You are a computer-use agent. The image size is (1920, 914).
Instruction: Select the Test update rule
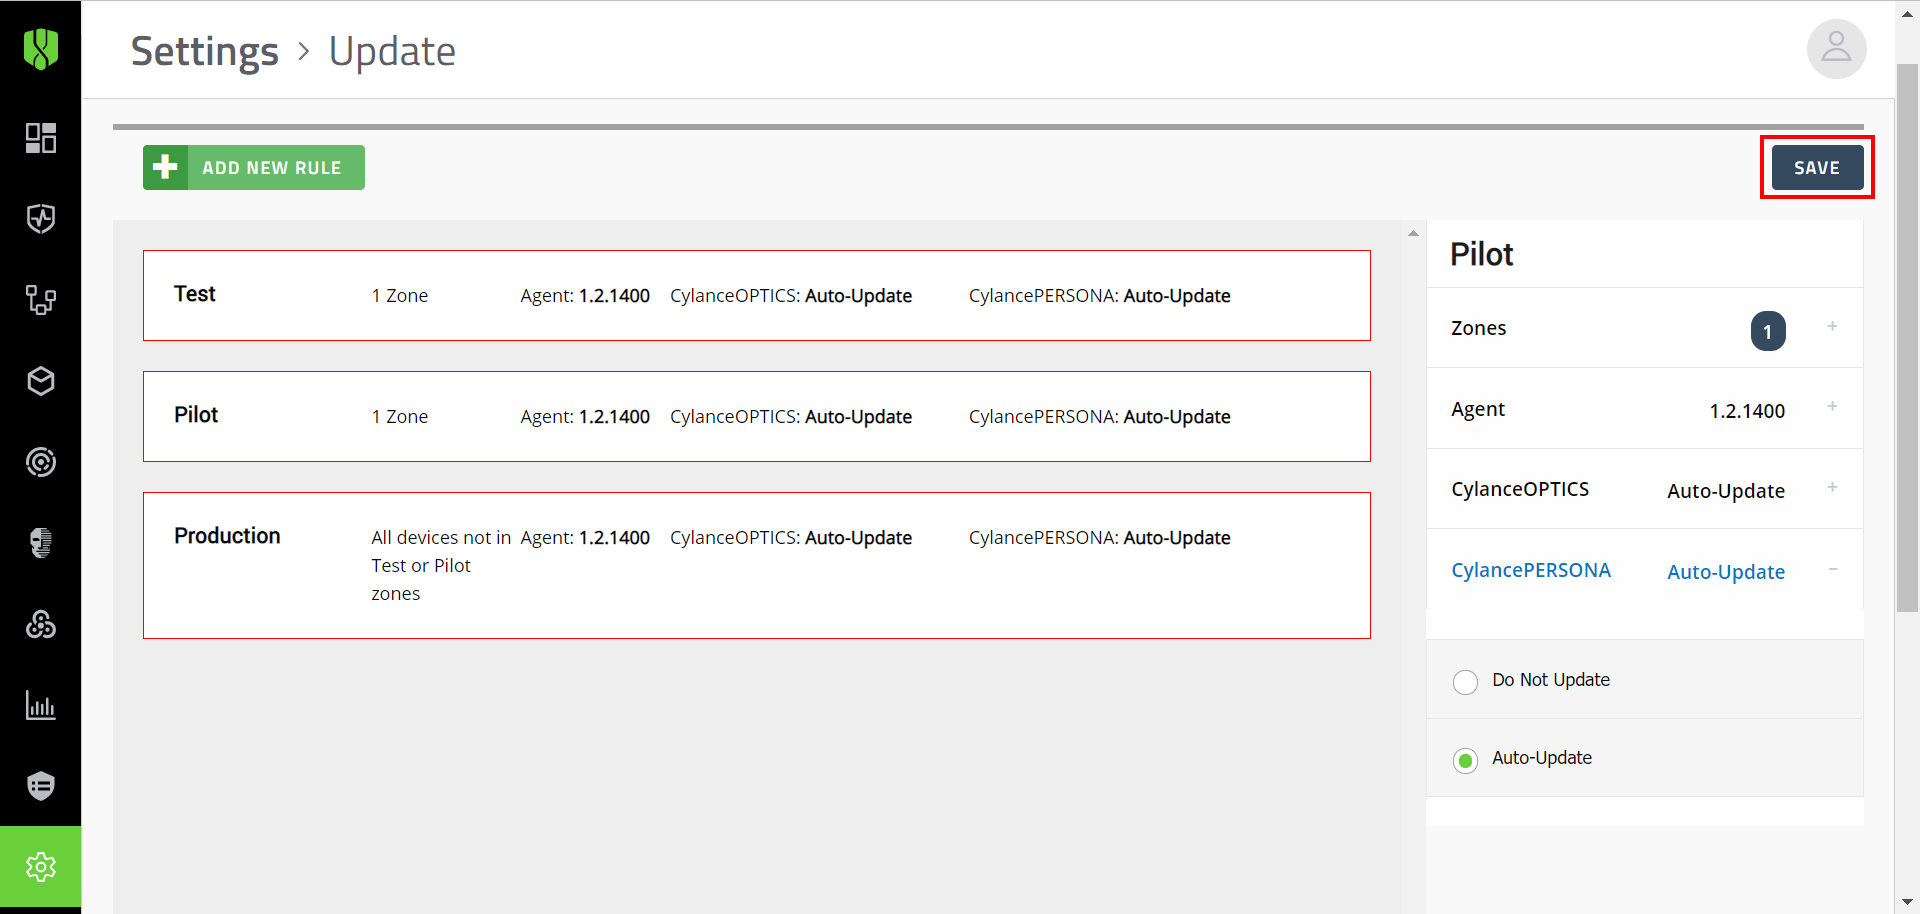(x=756, y=295)
